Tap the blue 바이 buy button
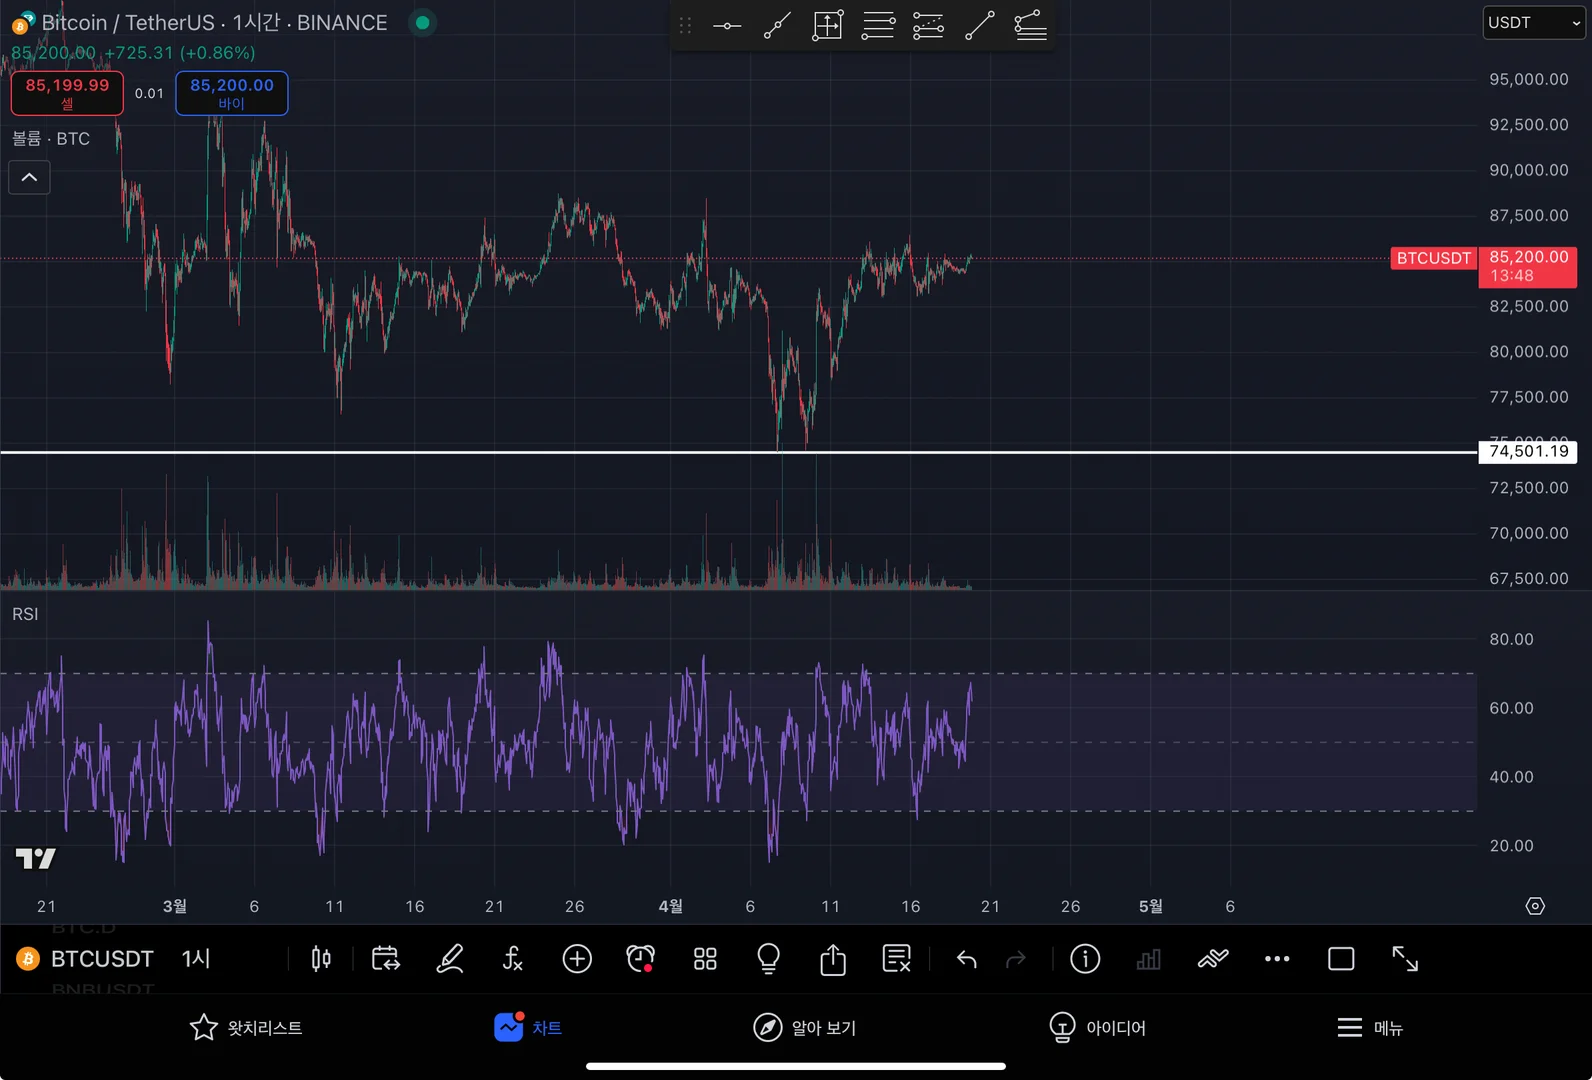 (x=232, y=93)
